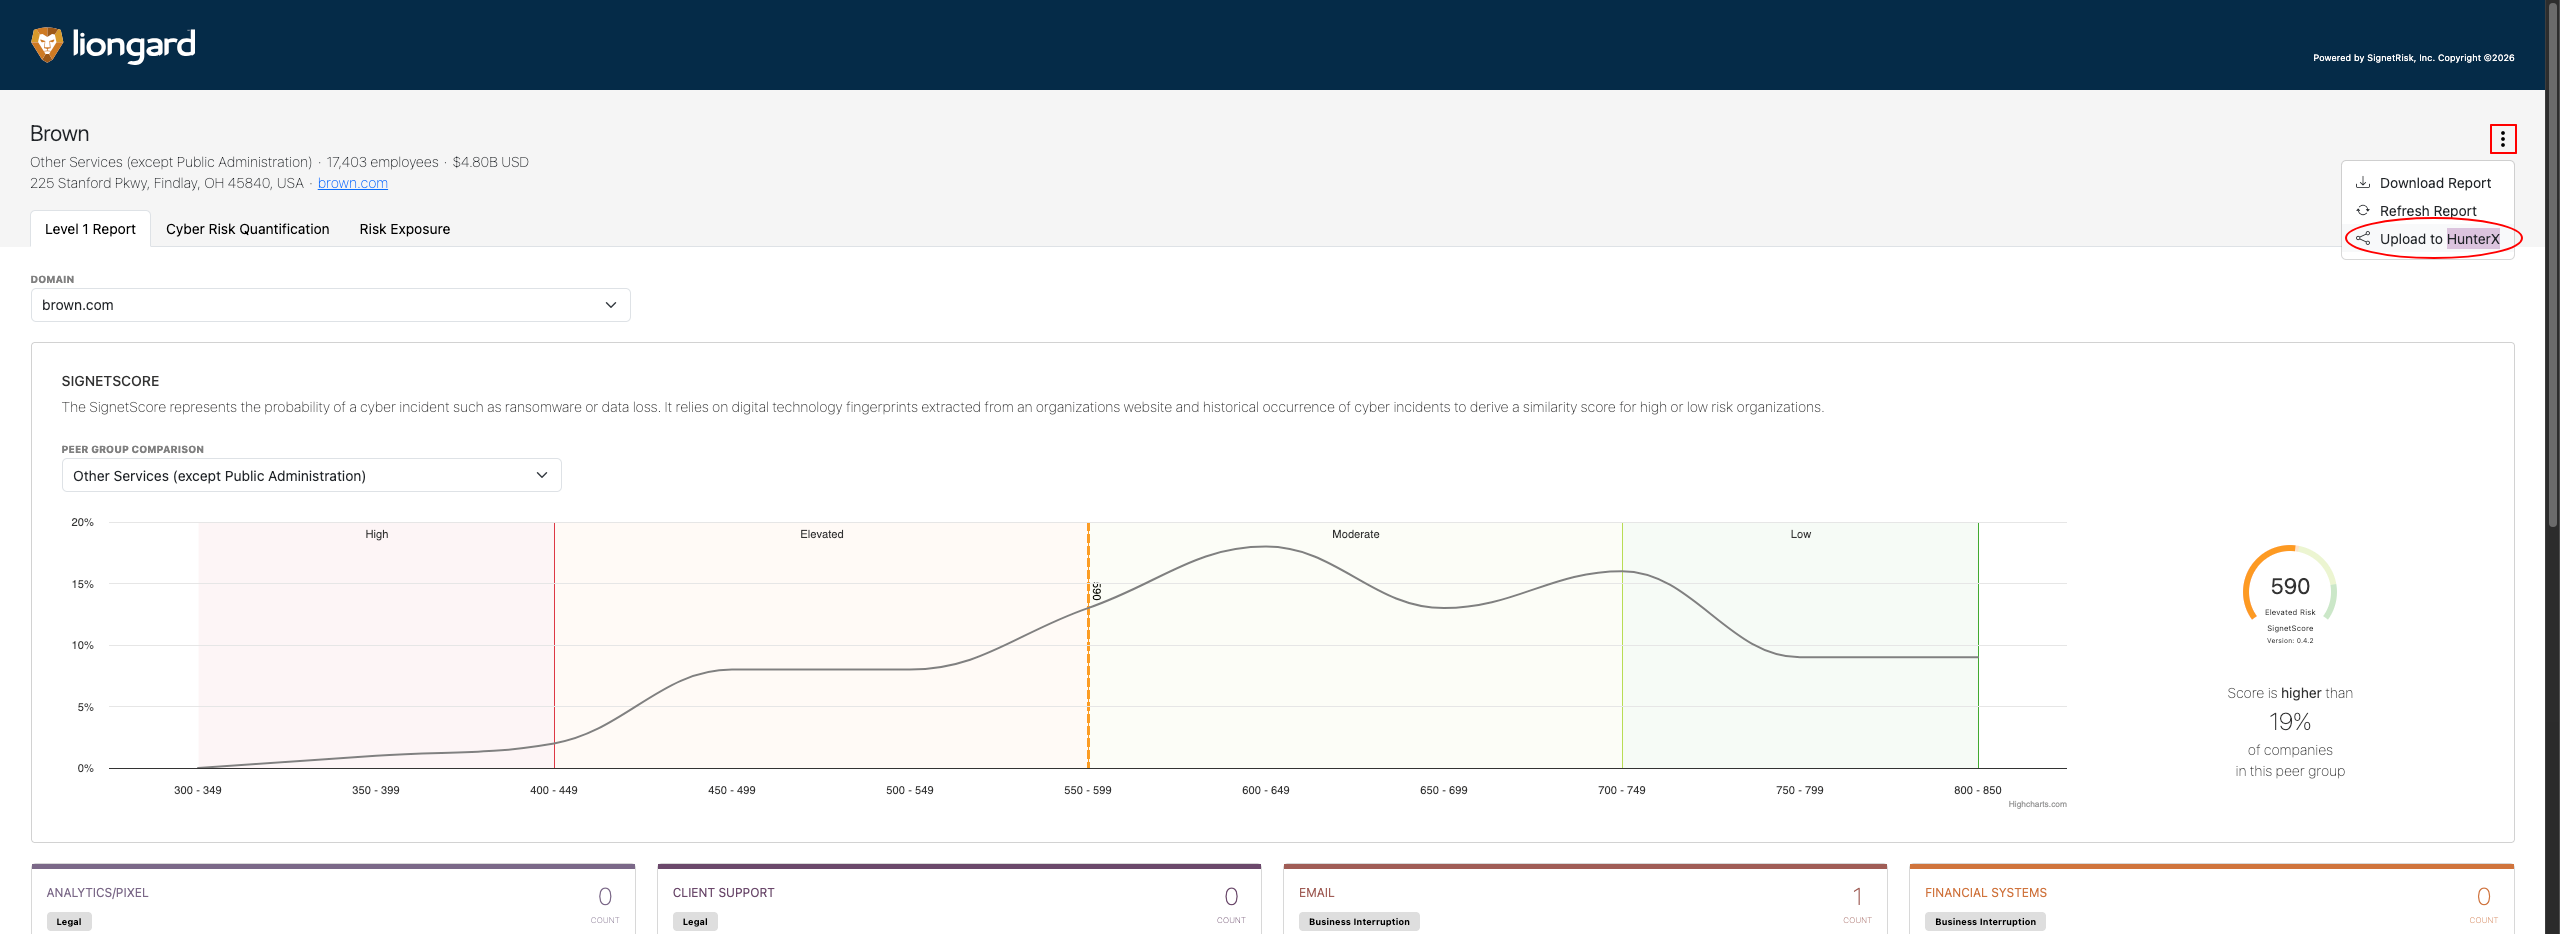Click the 19% peer comparison figure
Screen dimensions: 2560x934
(2290, 722)
